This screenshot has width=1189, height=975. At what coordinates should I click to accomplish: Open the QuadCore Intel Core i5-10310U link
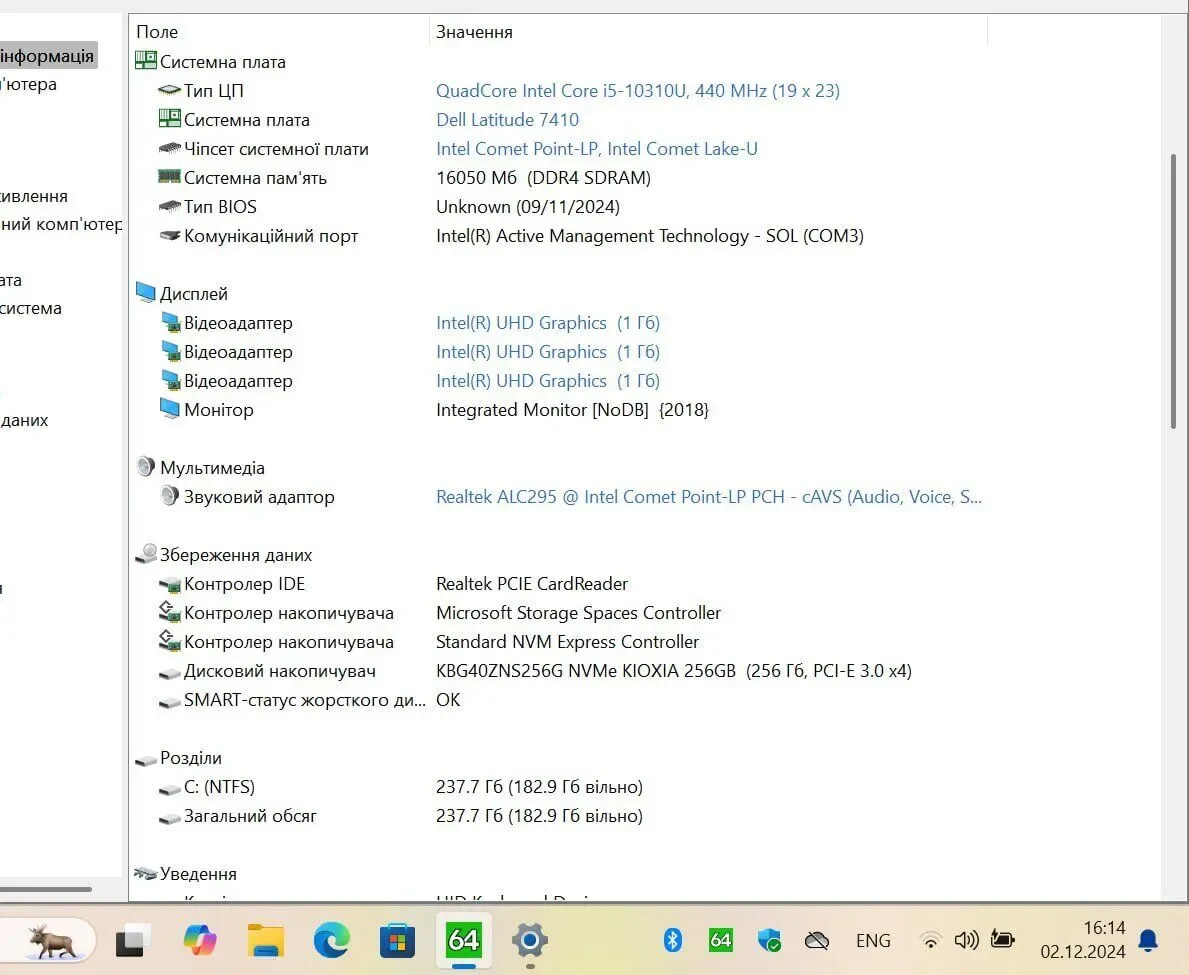coord(637,91)
